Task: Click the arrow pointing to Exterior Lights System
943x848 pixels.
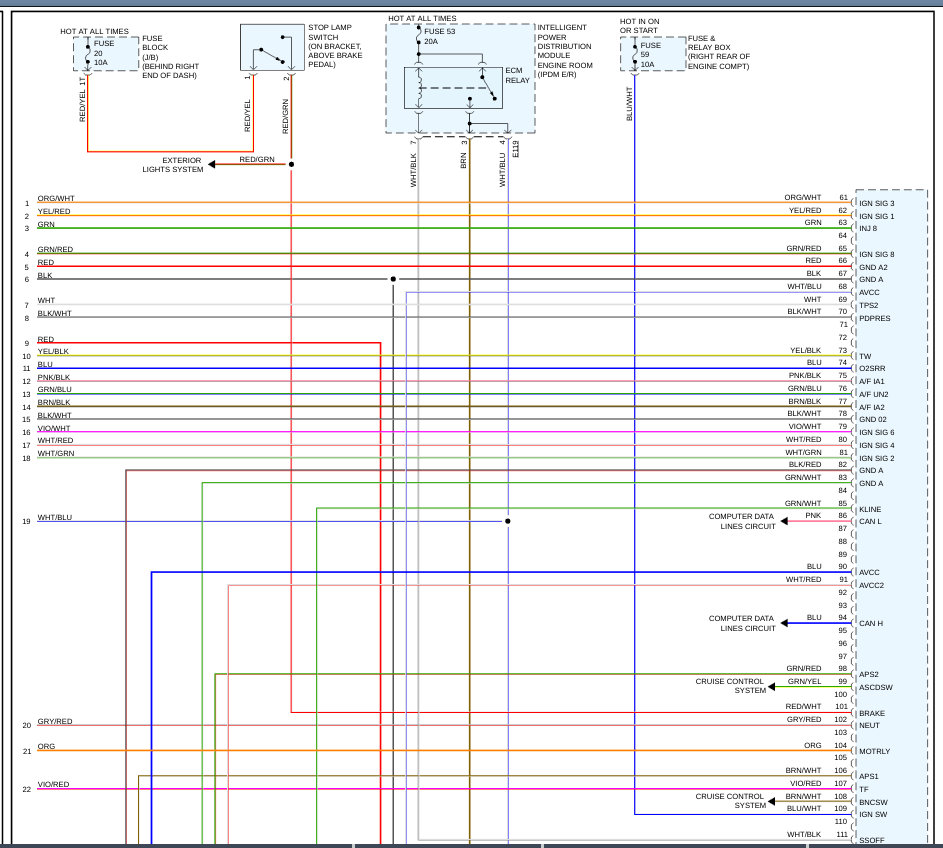Action: click(214, 164)
